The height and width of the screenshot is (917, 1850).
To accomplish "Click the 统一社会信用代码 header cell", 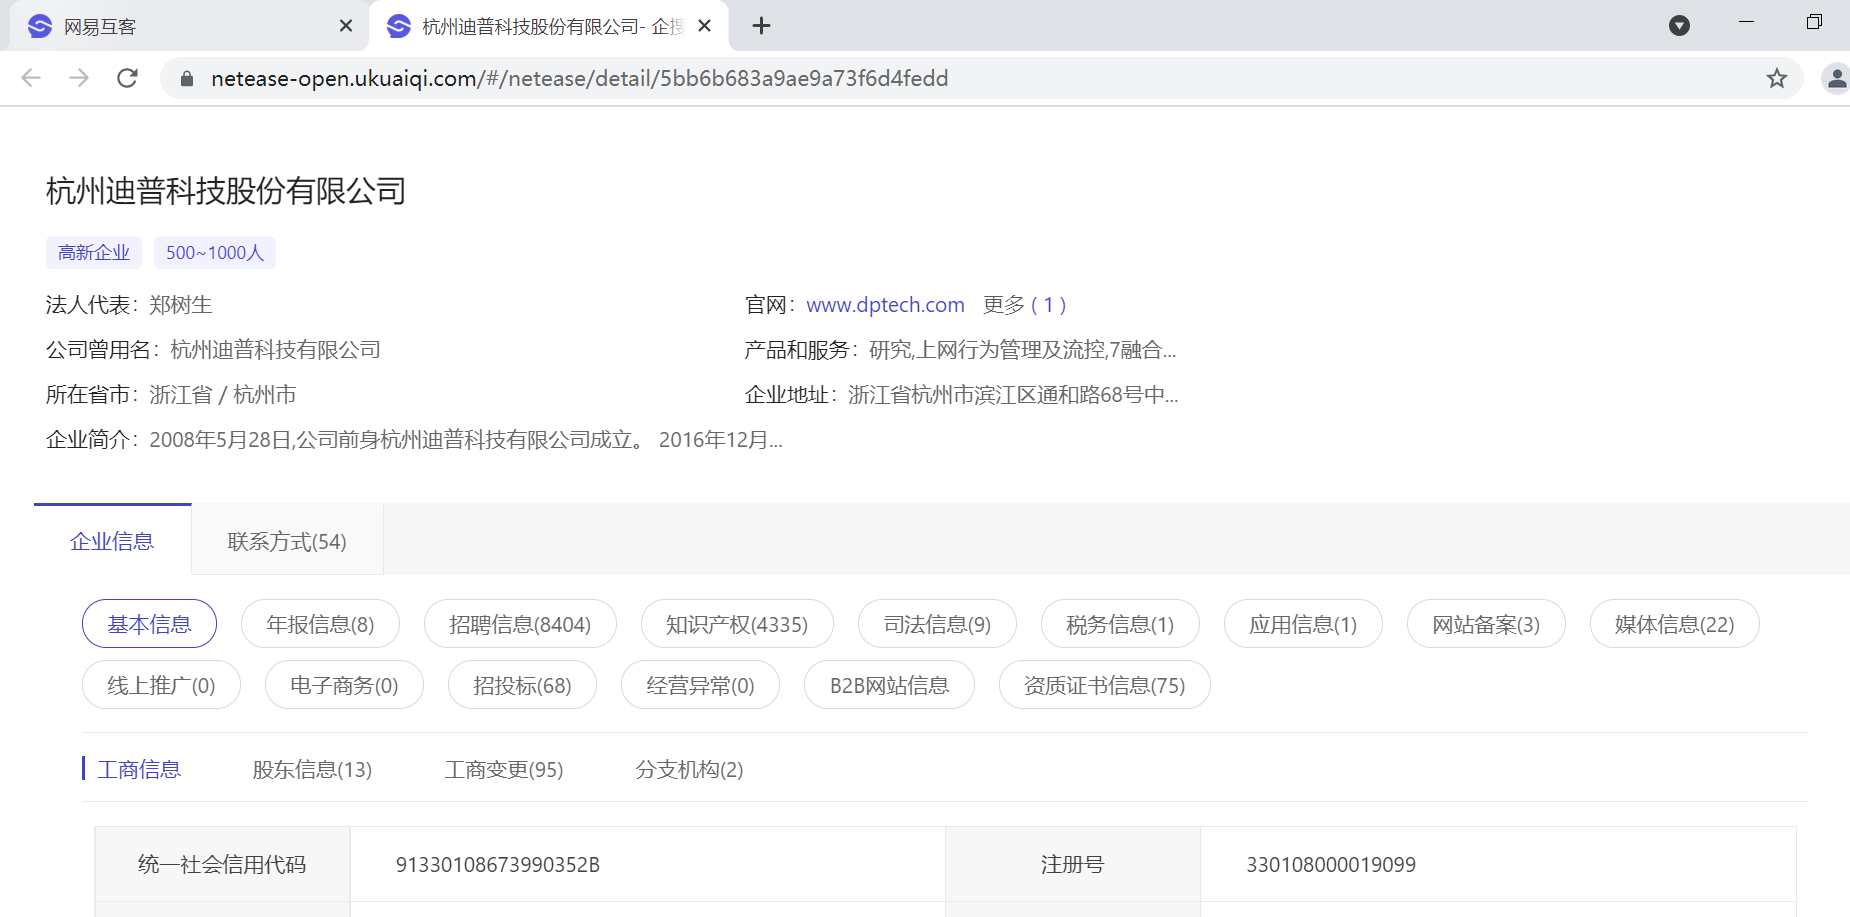I will (222, 864).
